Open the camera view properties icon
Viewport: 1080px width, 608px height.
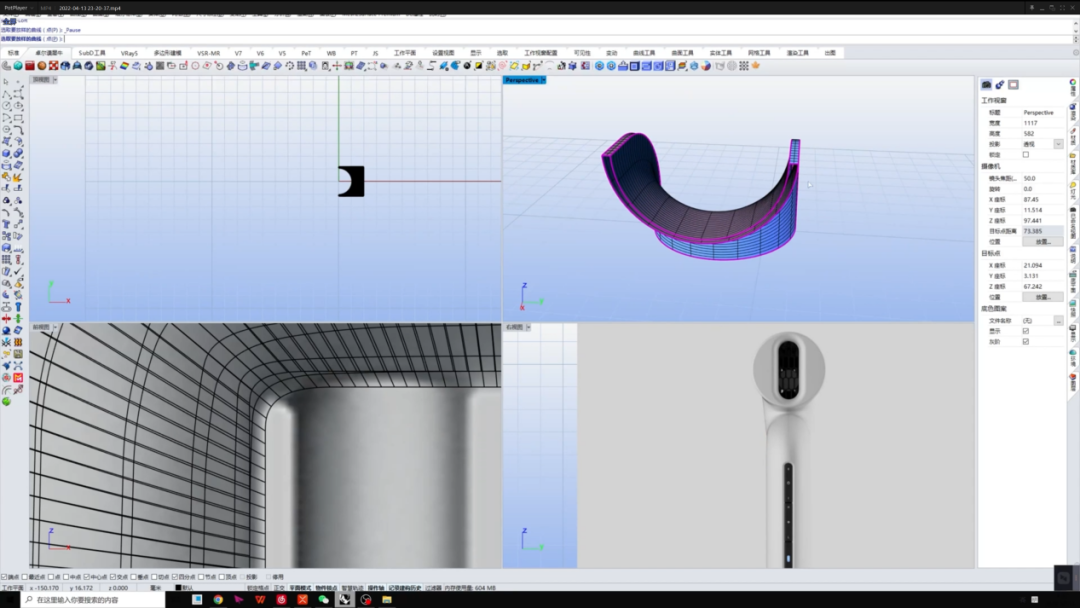click(x=986, y=85)
